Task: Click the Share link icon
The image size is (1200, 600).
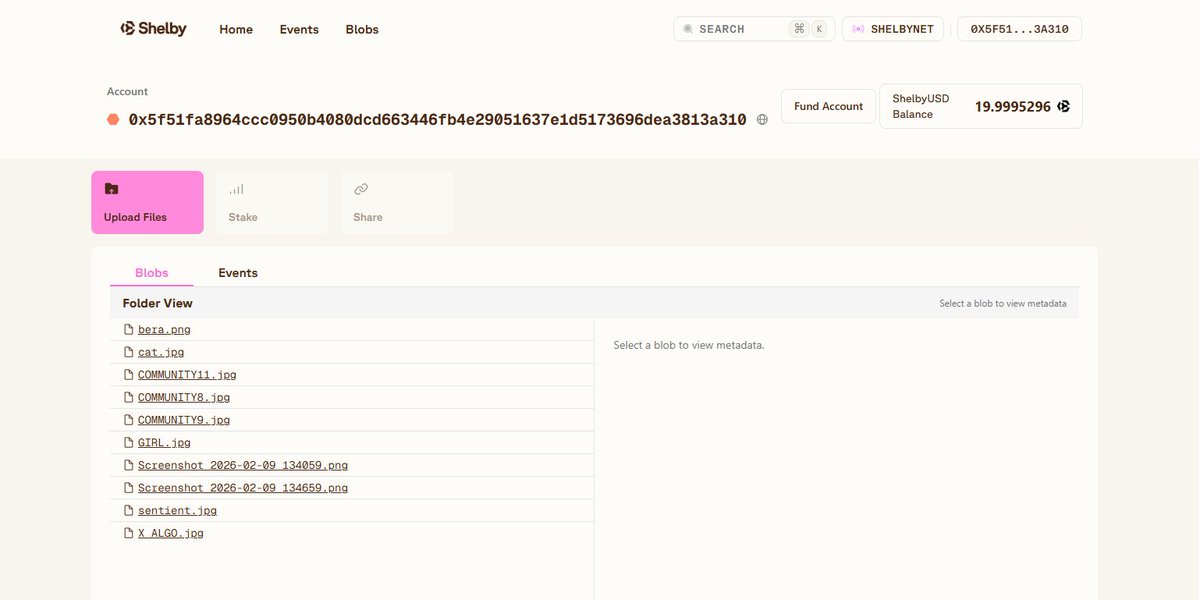Action: [x=361, y=189]
